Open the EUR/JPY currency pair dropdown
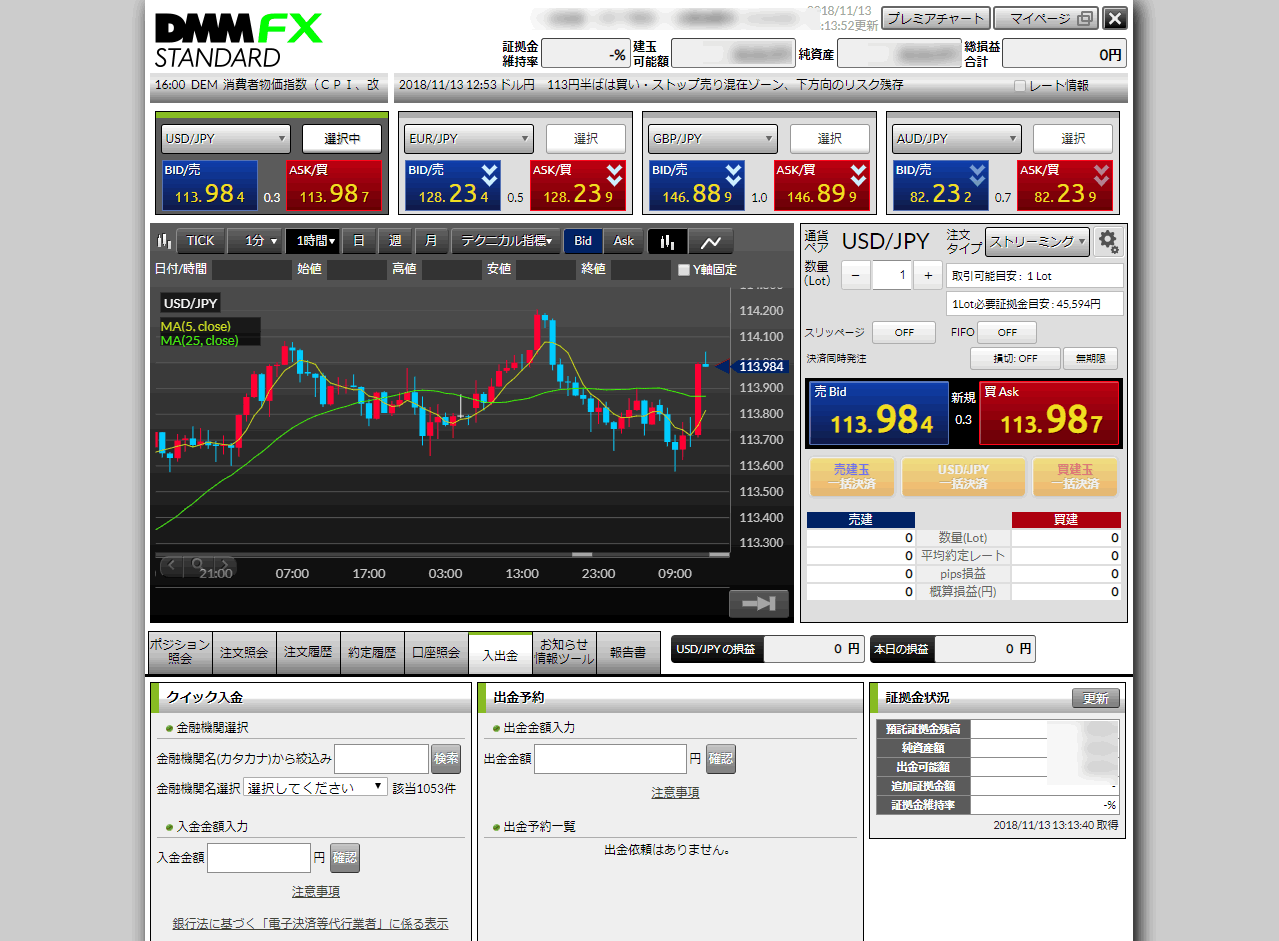Screen dimensions: 1279x941 click(469, 139)
